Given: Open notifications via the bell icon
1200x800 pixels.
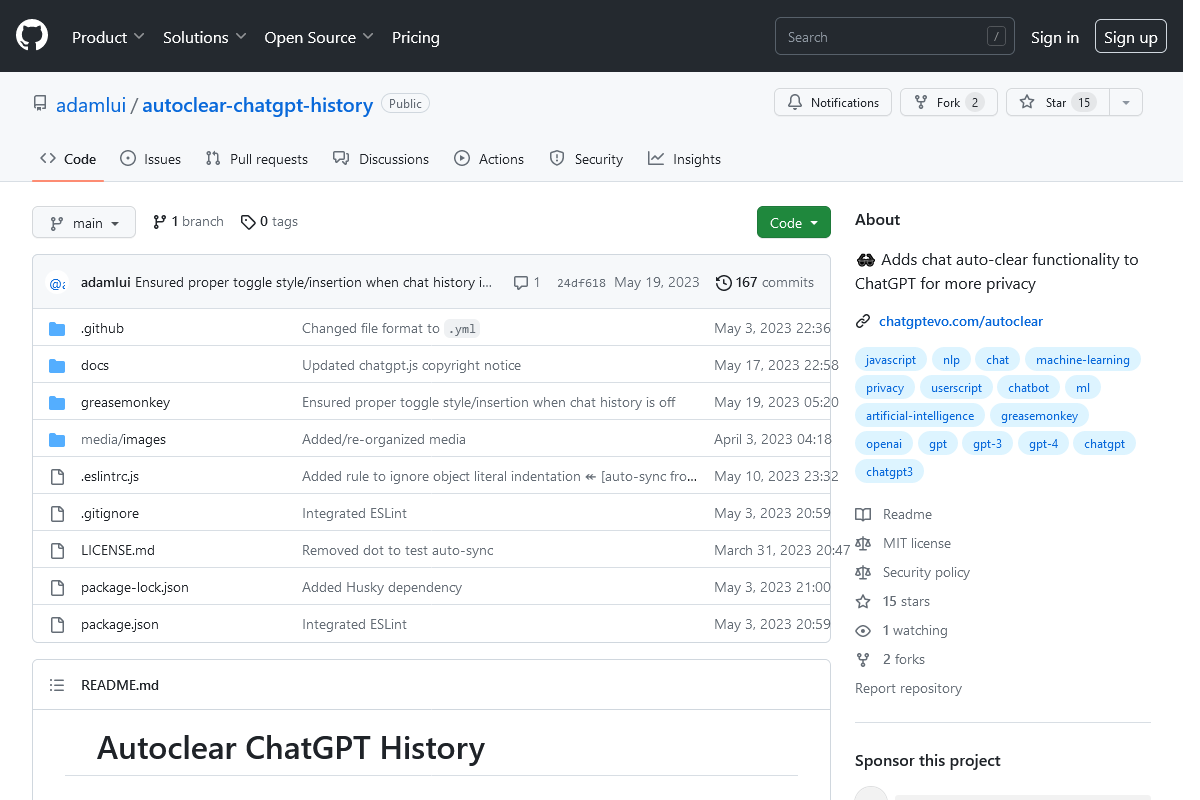Looking at the screenshot, I should coord(795,102).
